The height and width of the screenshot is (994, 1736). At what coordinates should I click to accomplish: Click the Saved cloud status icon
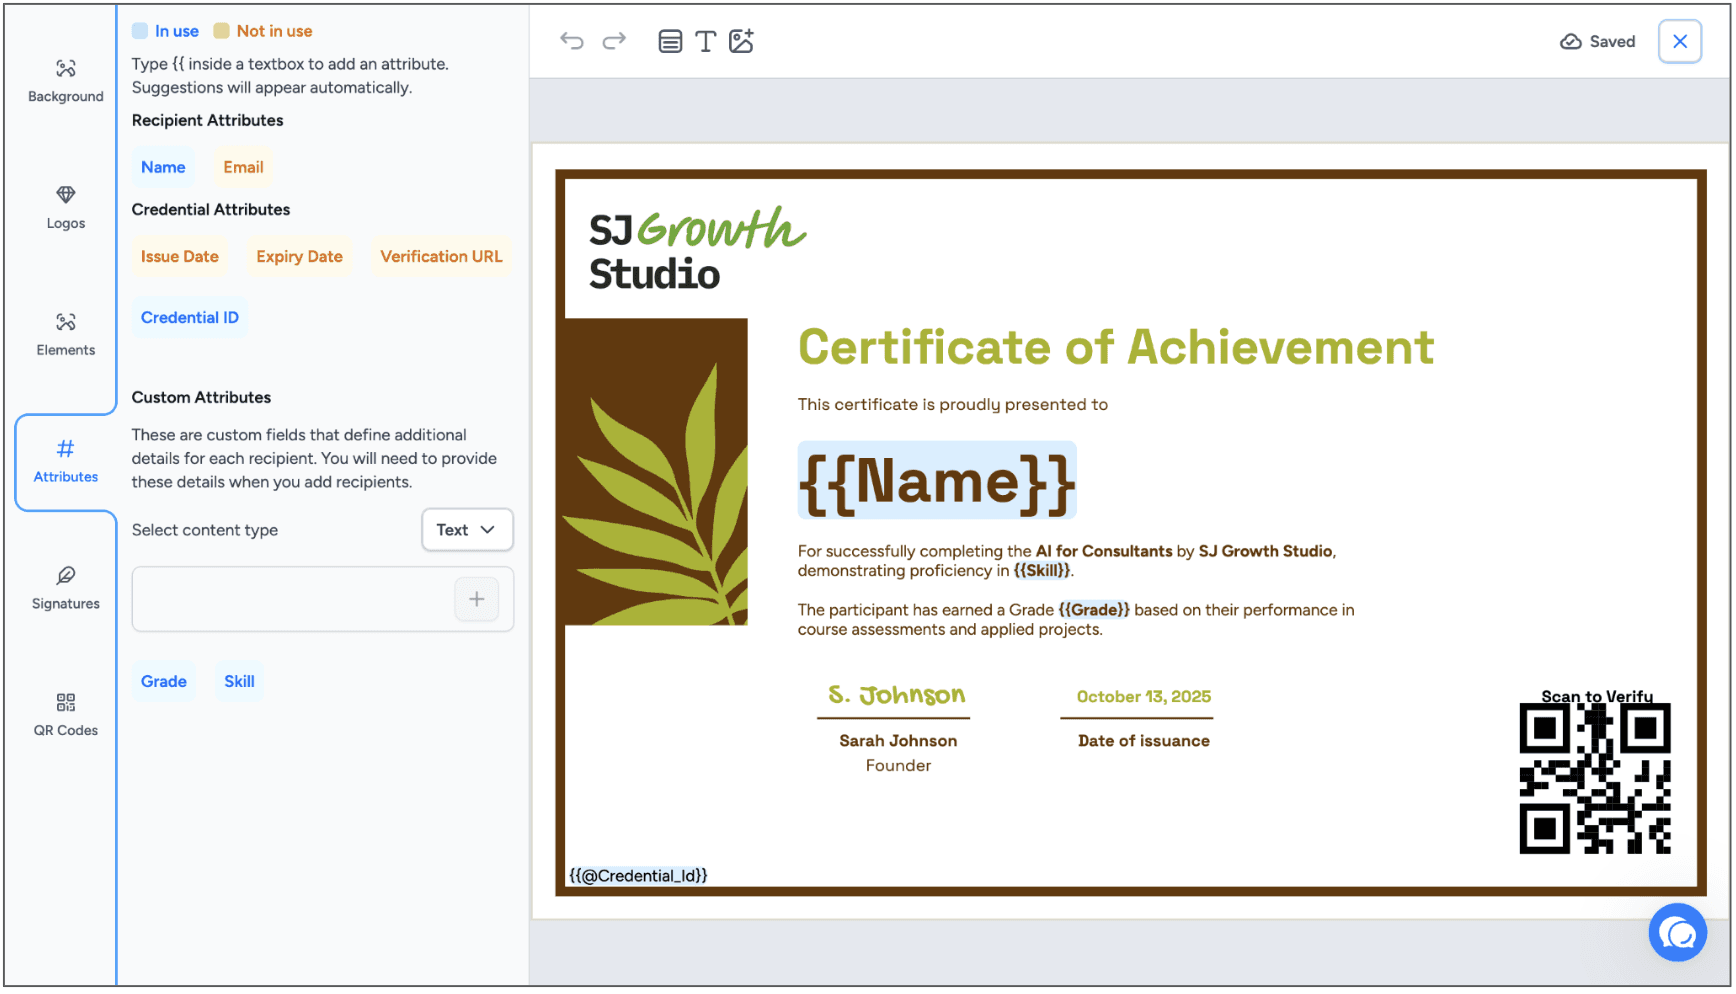tap(1571, 41)
